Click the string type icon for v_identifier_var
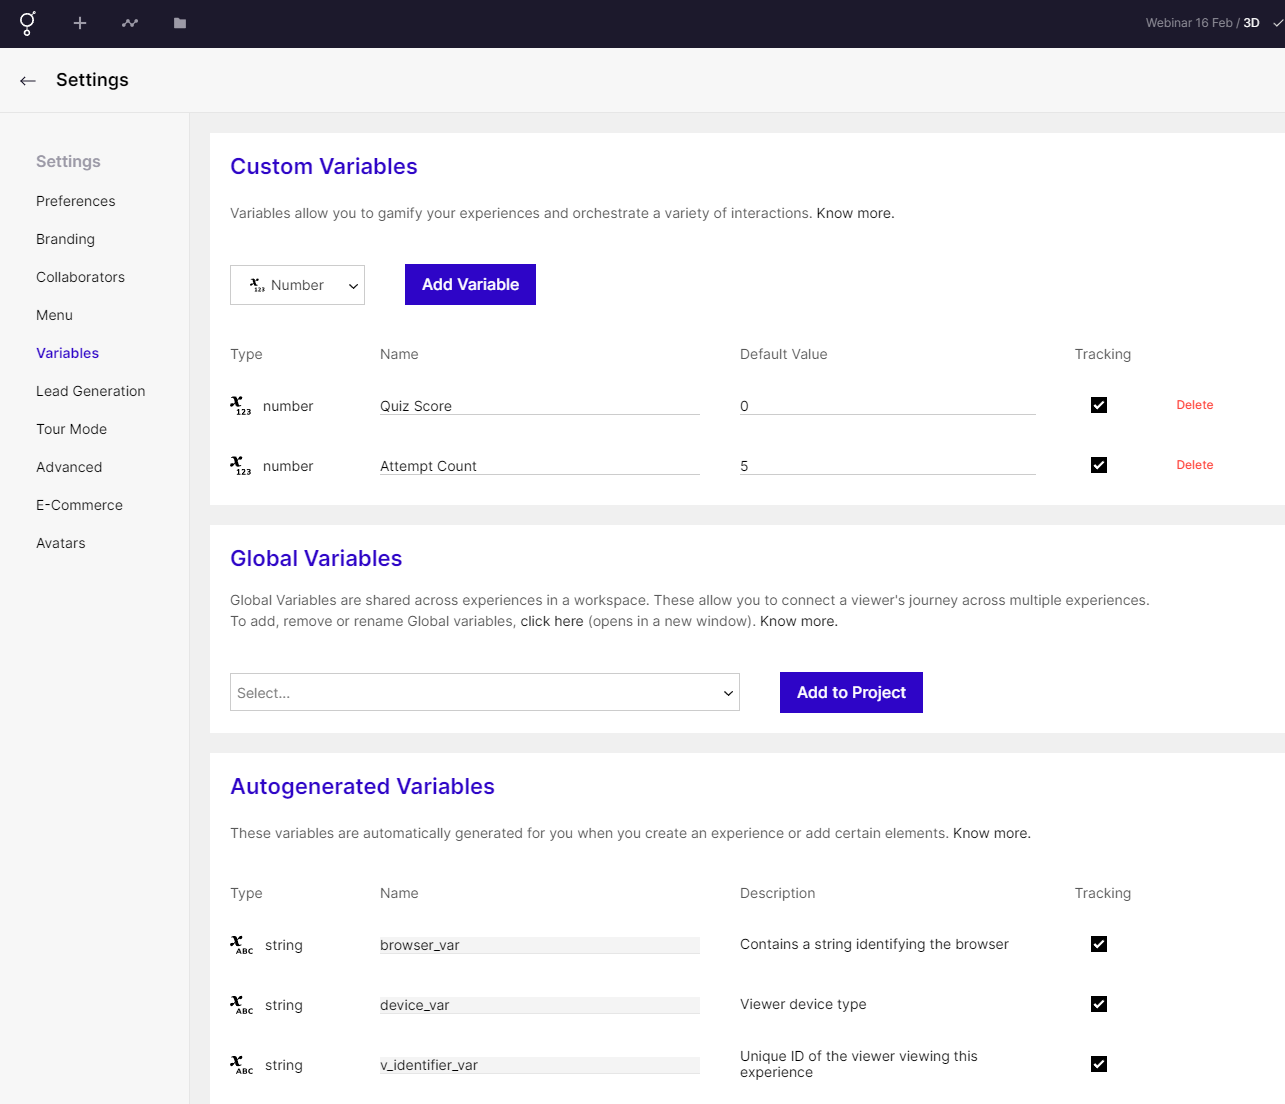This screenshot has height=1104, width=1285. click(x=241, y=1065)
